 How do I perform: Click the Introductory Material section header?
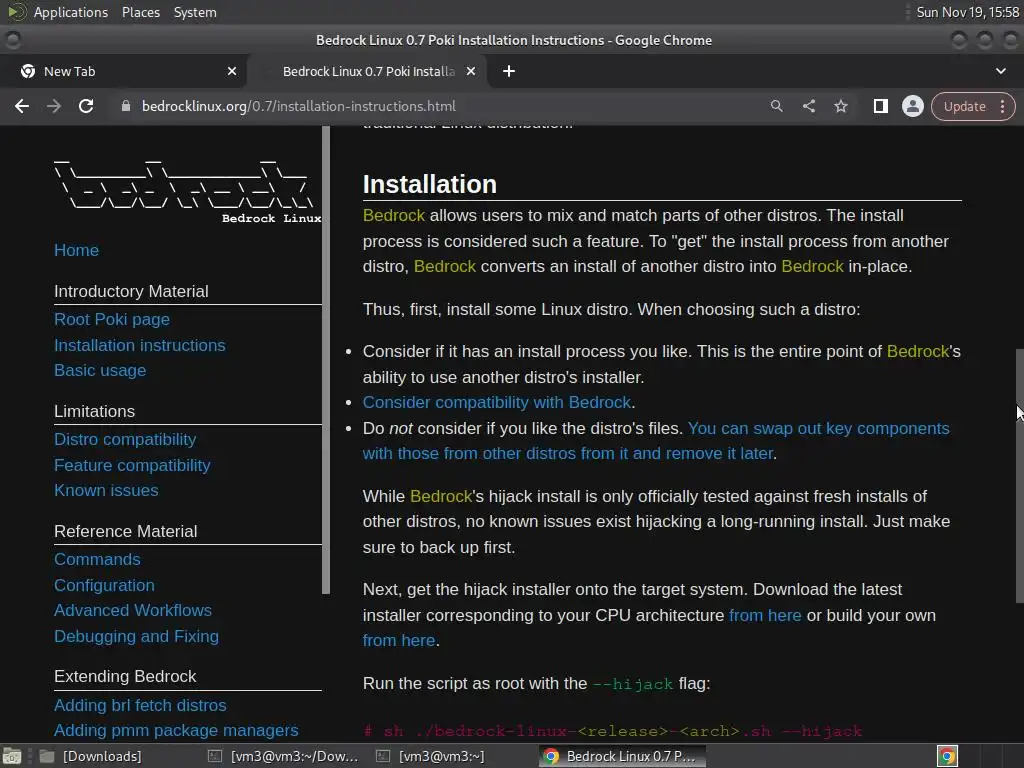pos(131,291)
